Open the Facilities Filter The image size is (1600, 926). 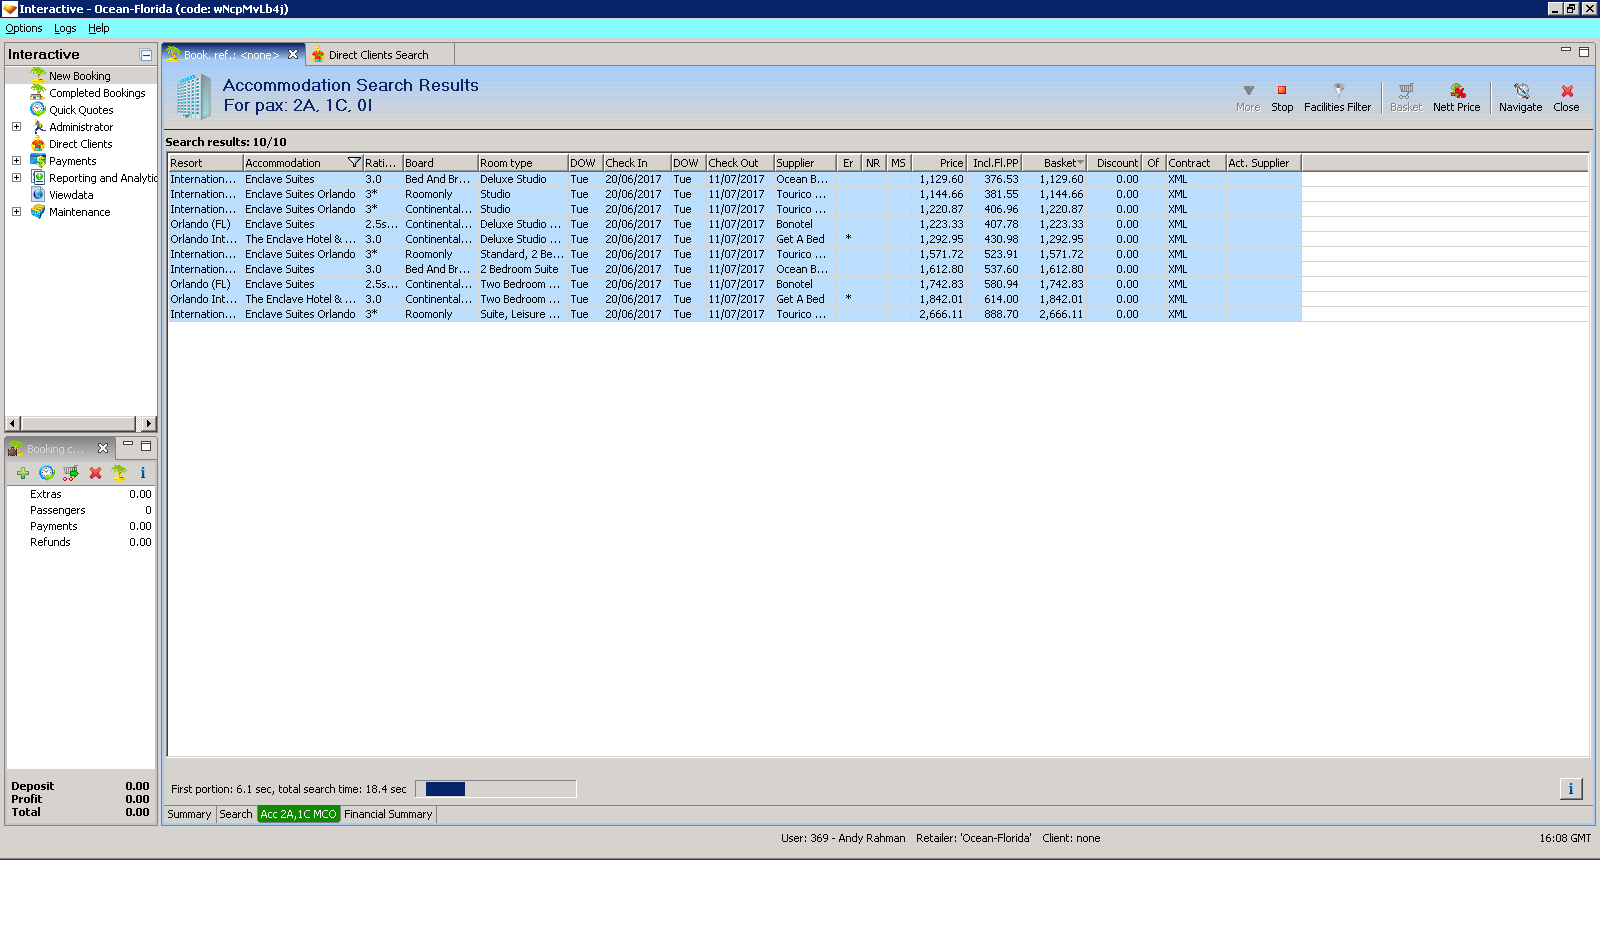tap(1337, 97)
